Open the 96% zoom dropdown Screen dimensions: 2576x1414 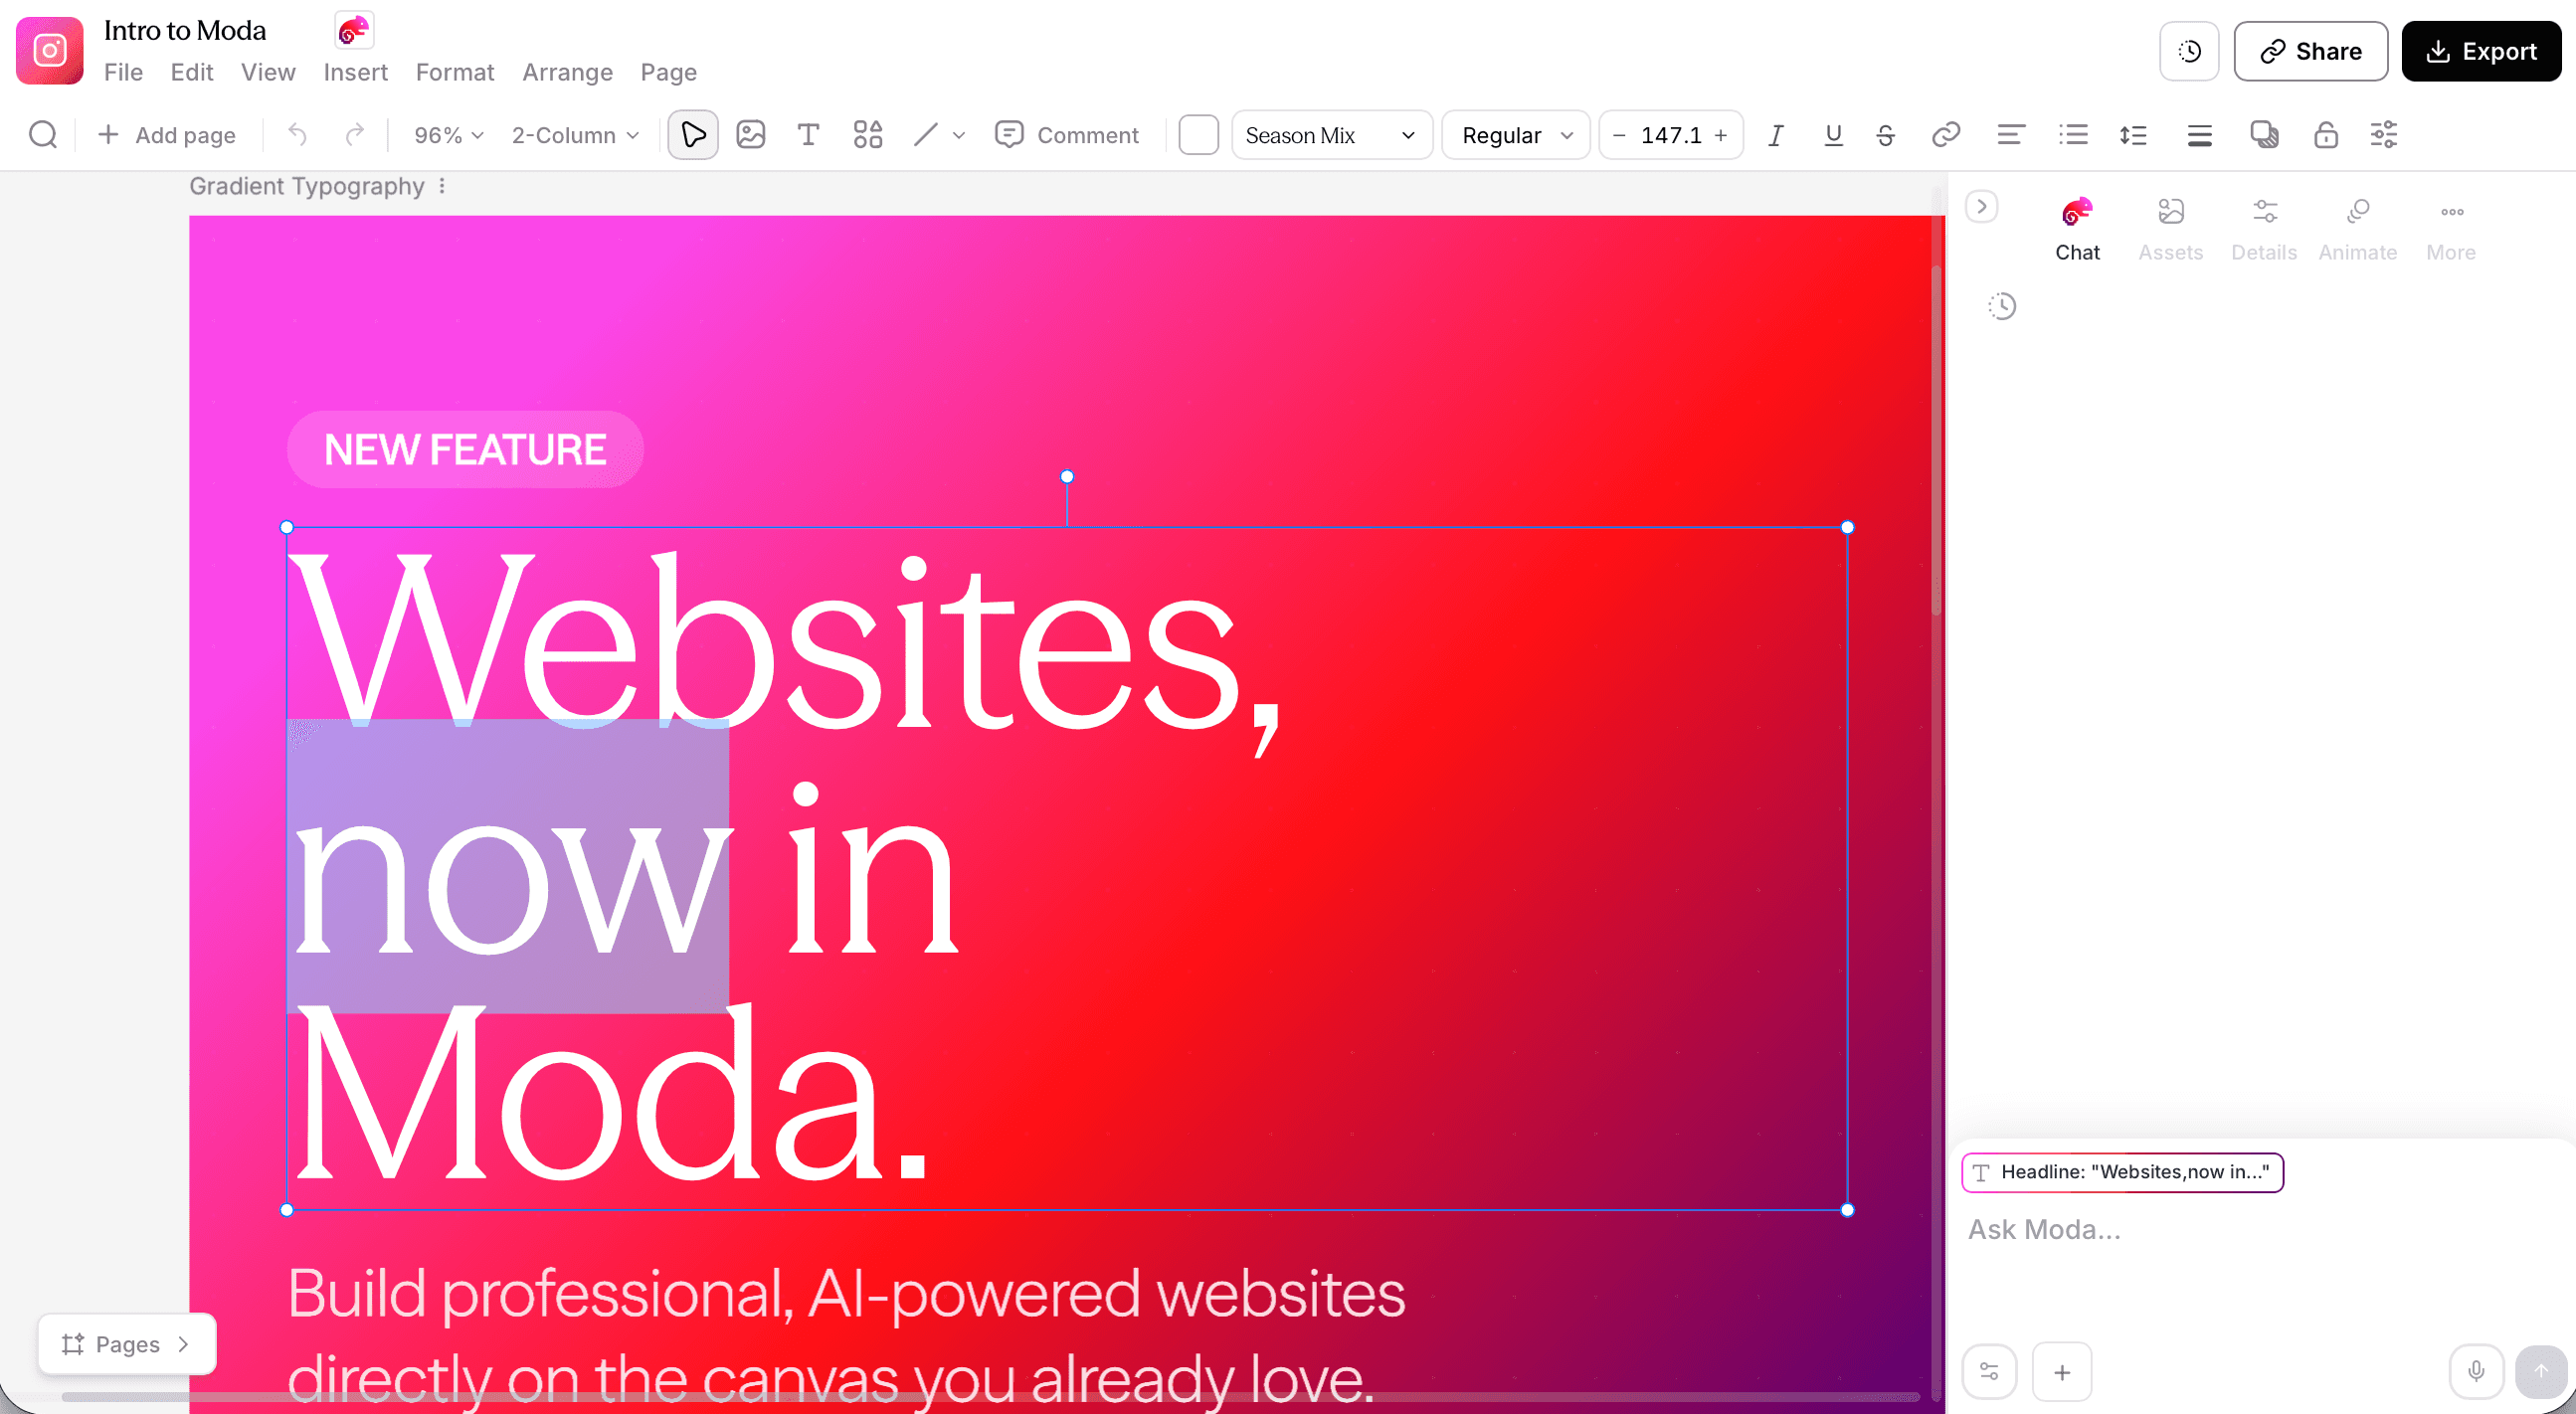point(449,135)
